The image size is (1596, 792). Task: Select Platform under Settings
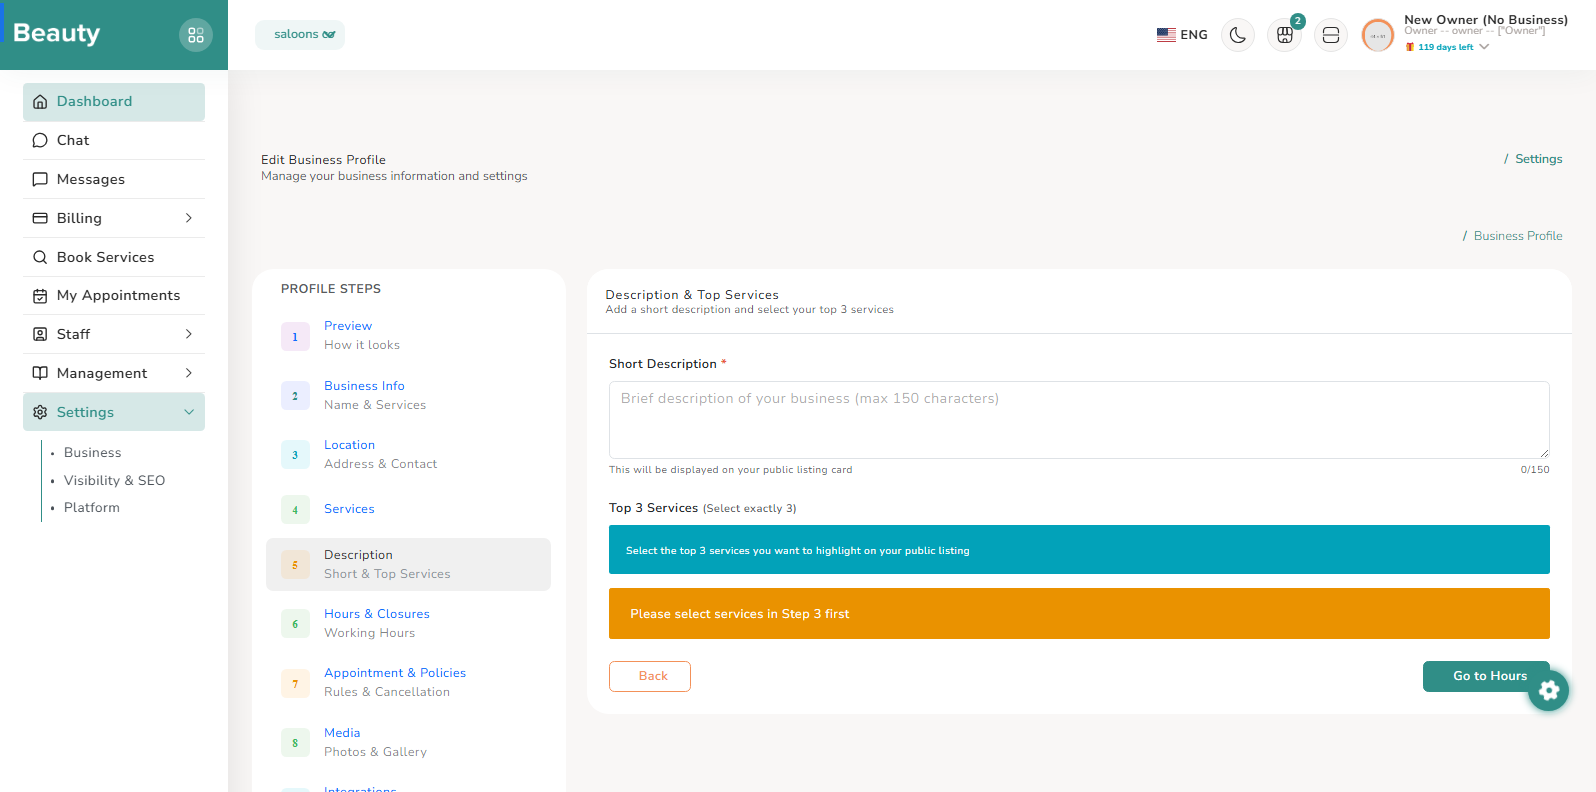click(92, 508)
